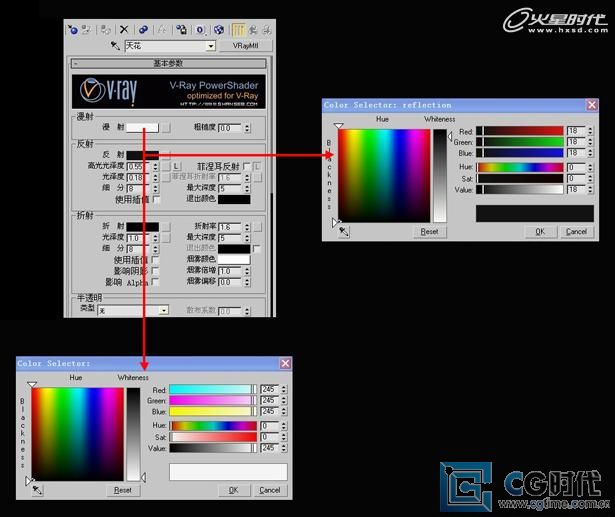Enable the 影响 Alpha checkbox
The width and height of the screenshot is (615, 517).
pyautogui.click(x=155, y=282)
